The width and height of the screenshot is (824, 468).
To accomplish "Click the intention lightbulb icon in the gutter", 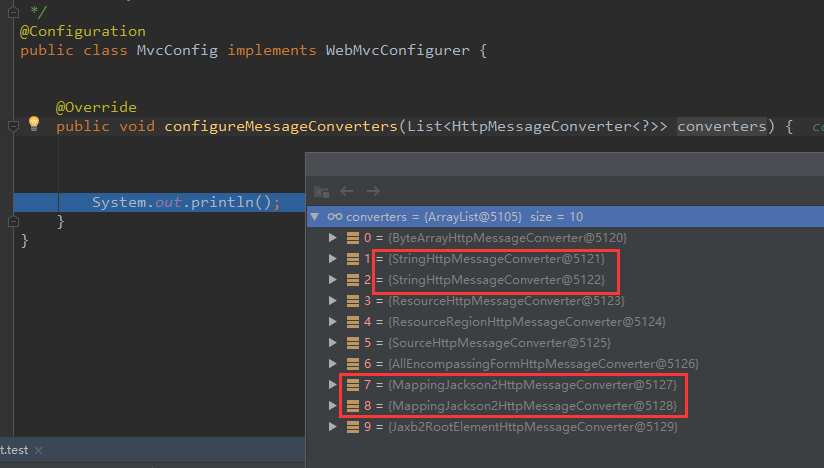I will coord(34,123).
